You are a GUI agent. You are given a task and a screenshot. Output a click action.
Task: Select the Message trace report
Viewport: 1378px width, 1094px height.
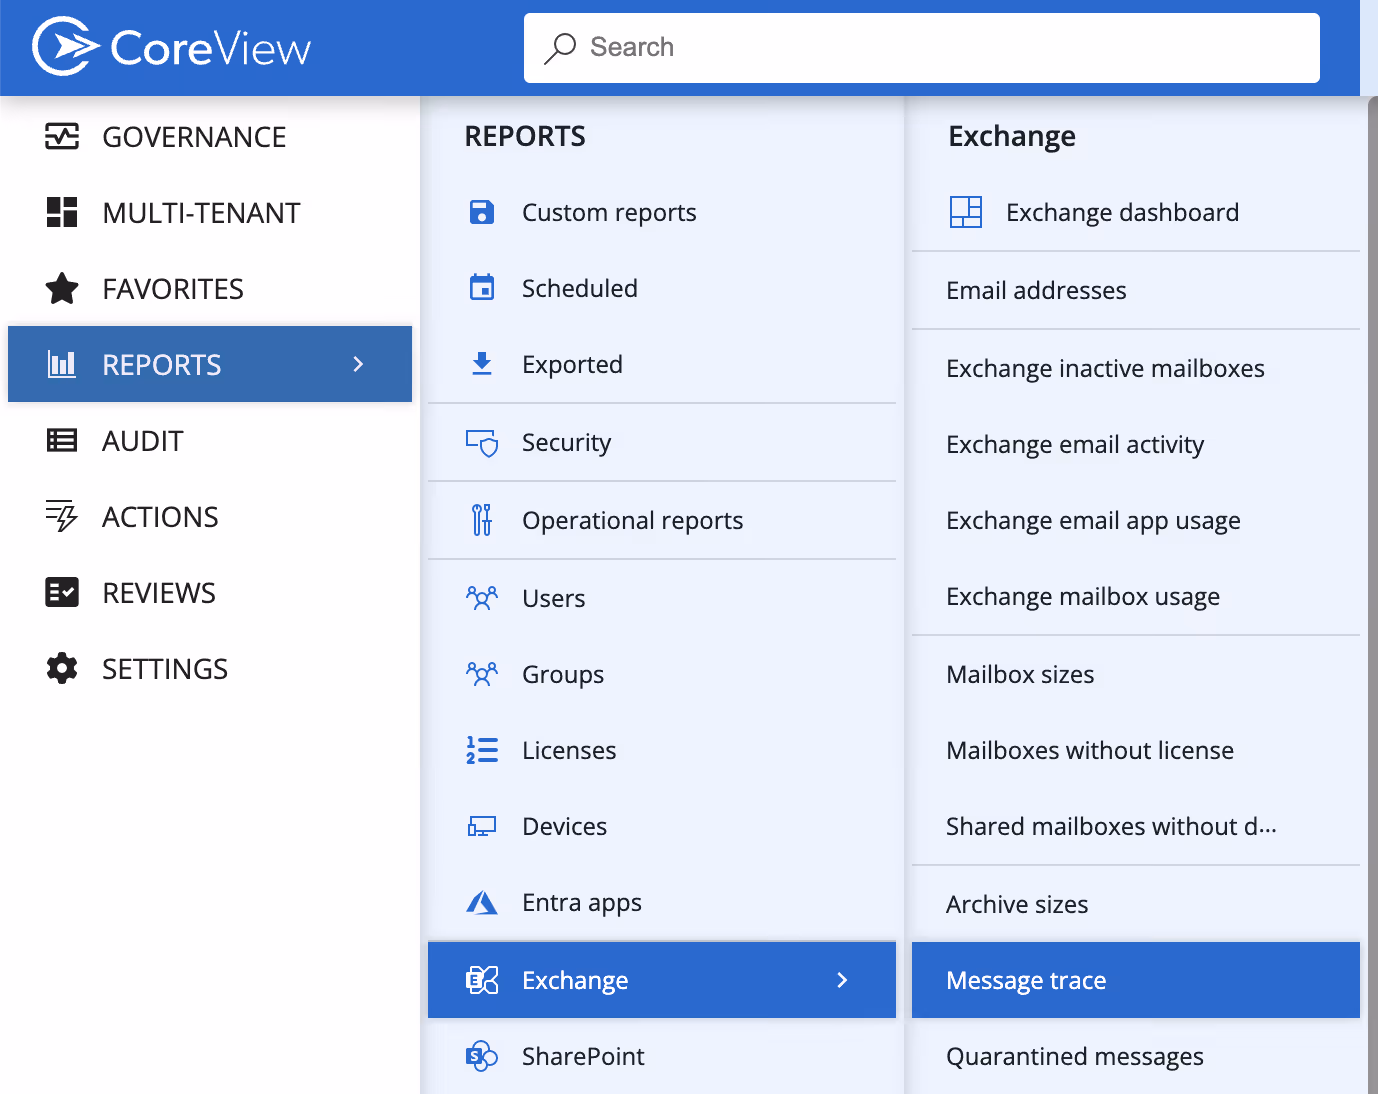(1026, 980)
